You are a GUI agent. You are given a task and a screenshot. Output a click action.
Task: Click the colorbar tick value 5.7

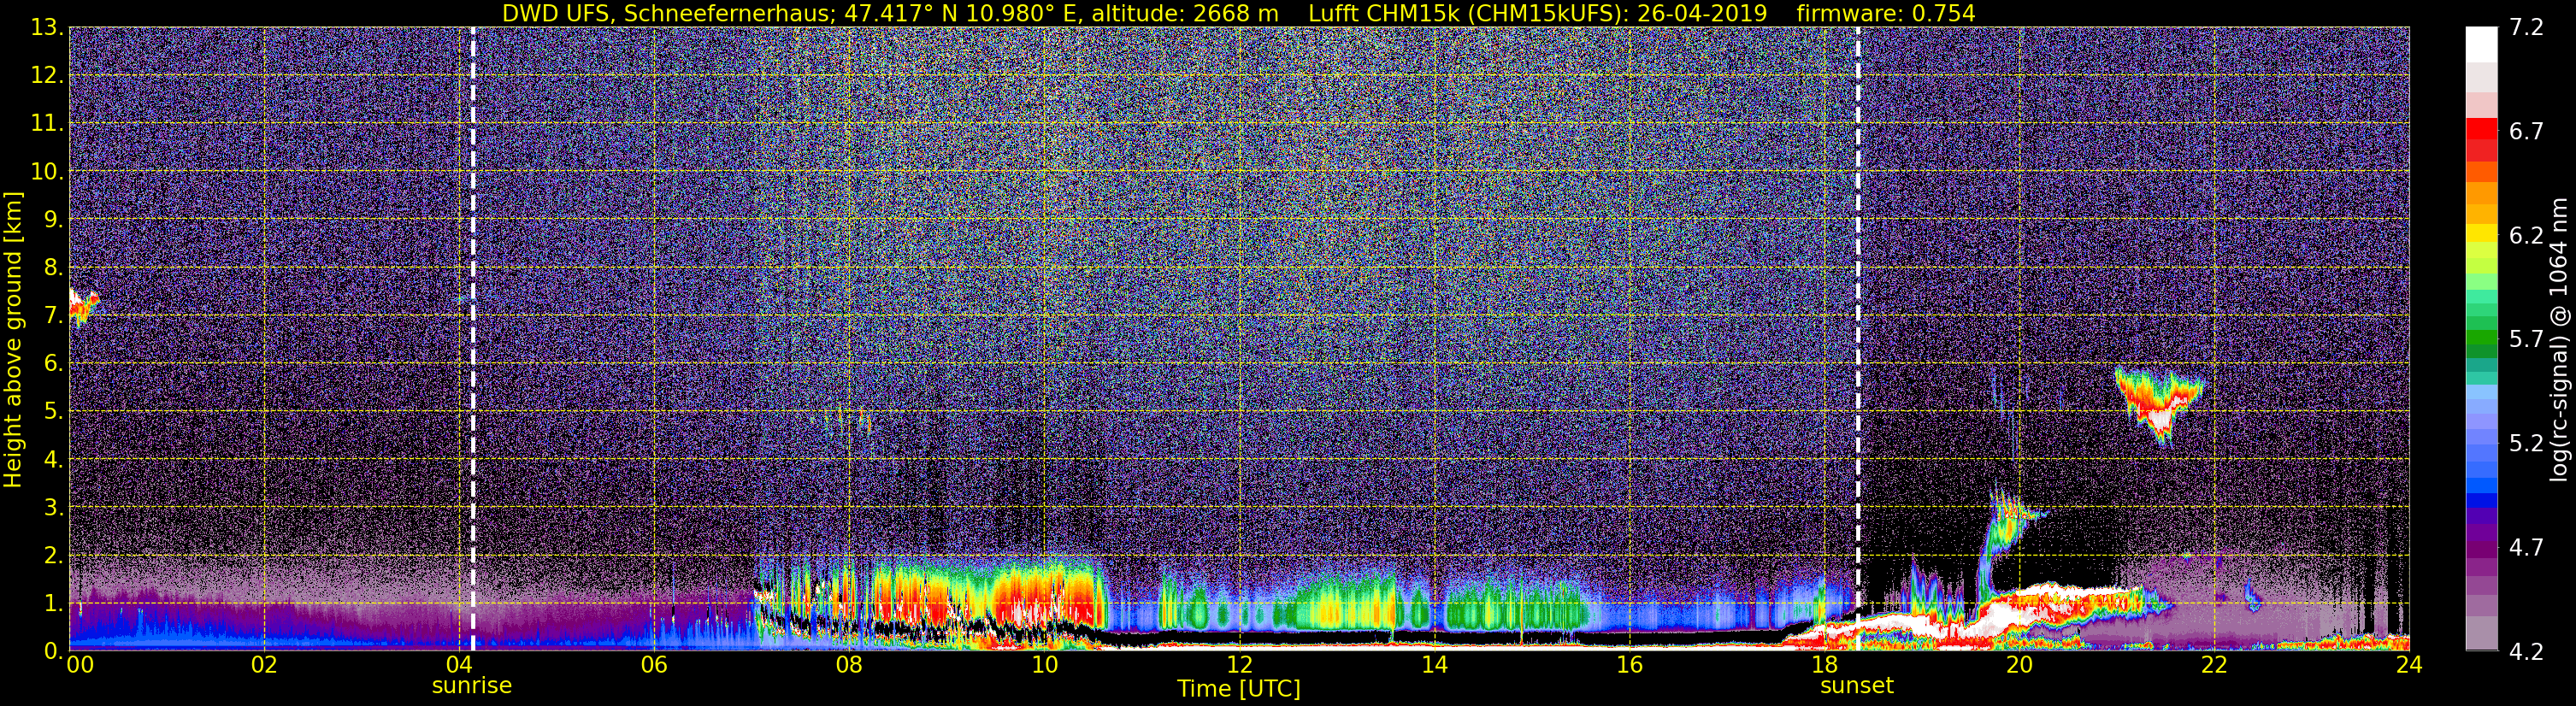[2526, 340]
